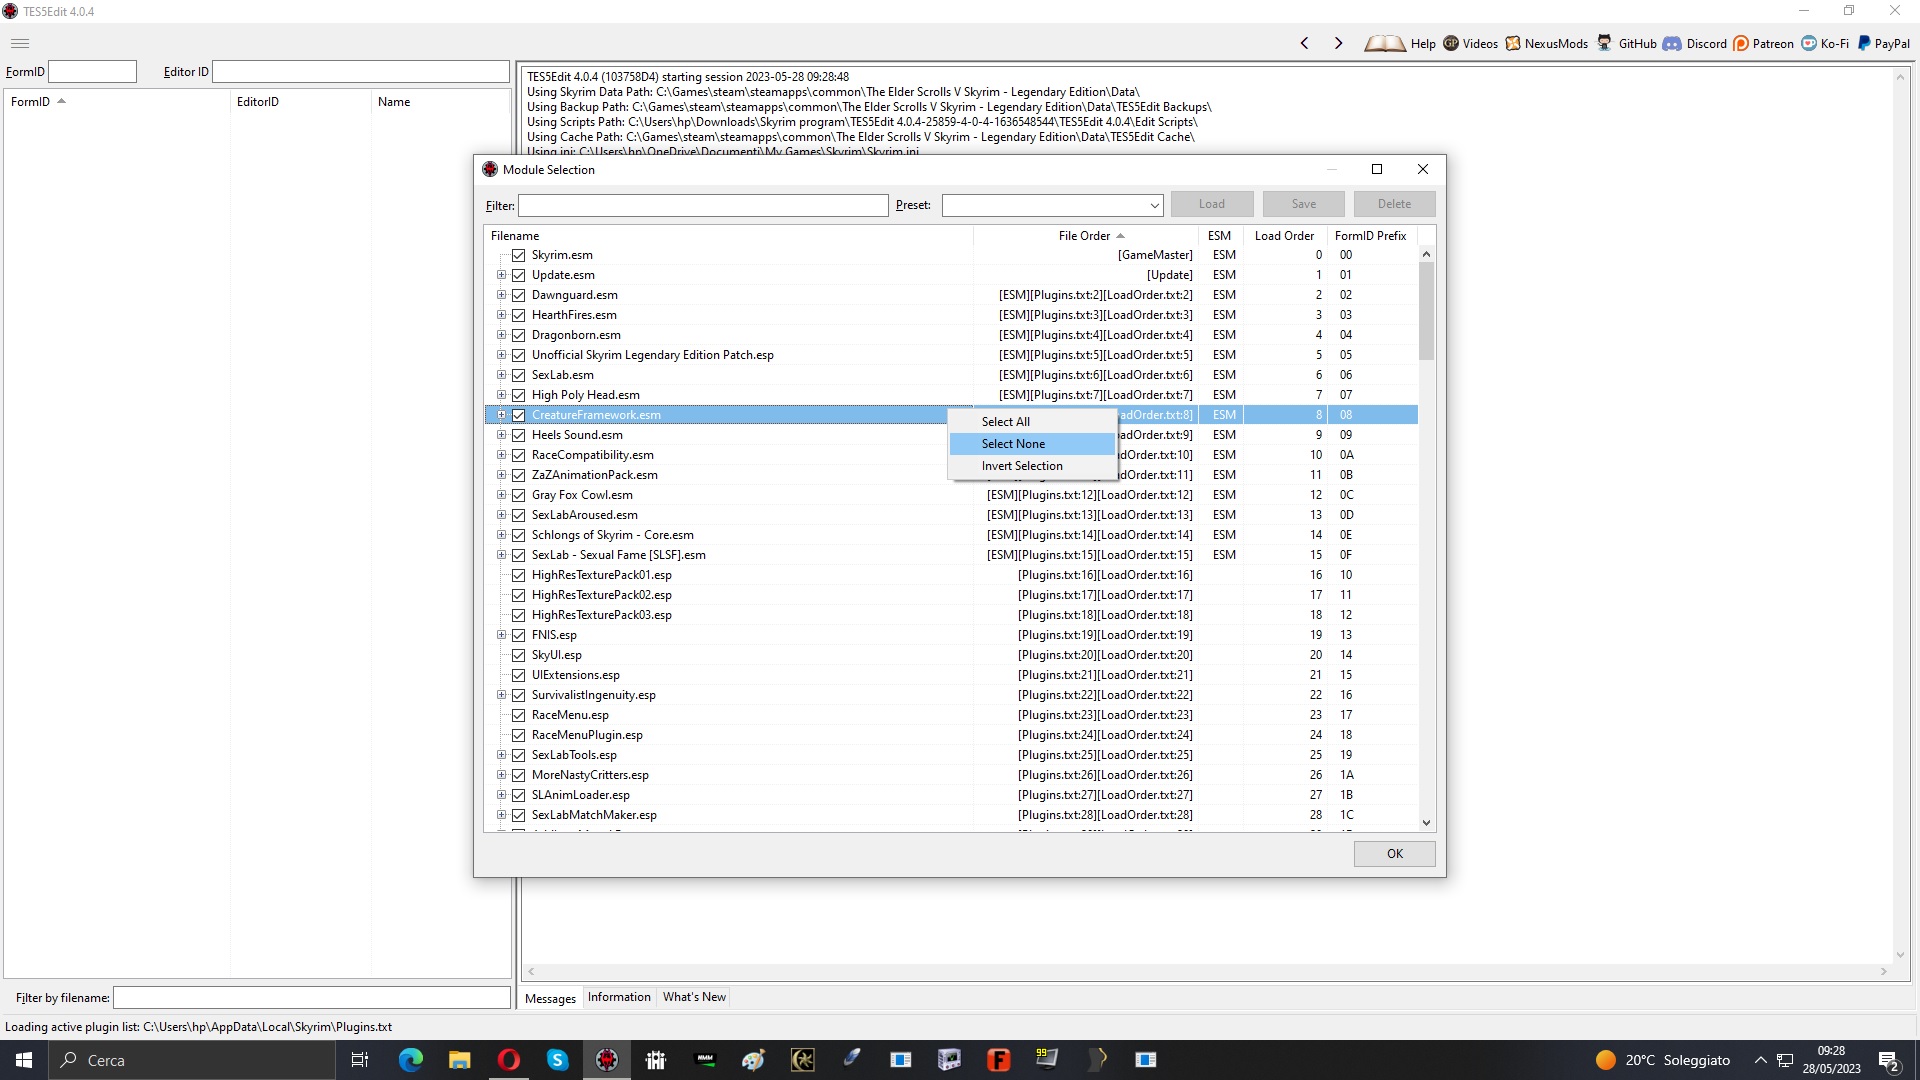Choose Select None from context menu
The height and width of the screenshot is (1080, 1920).
[x=1032, y=444]
